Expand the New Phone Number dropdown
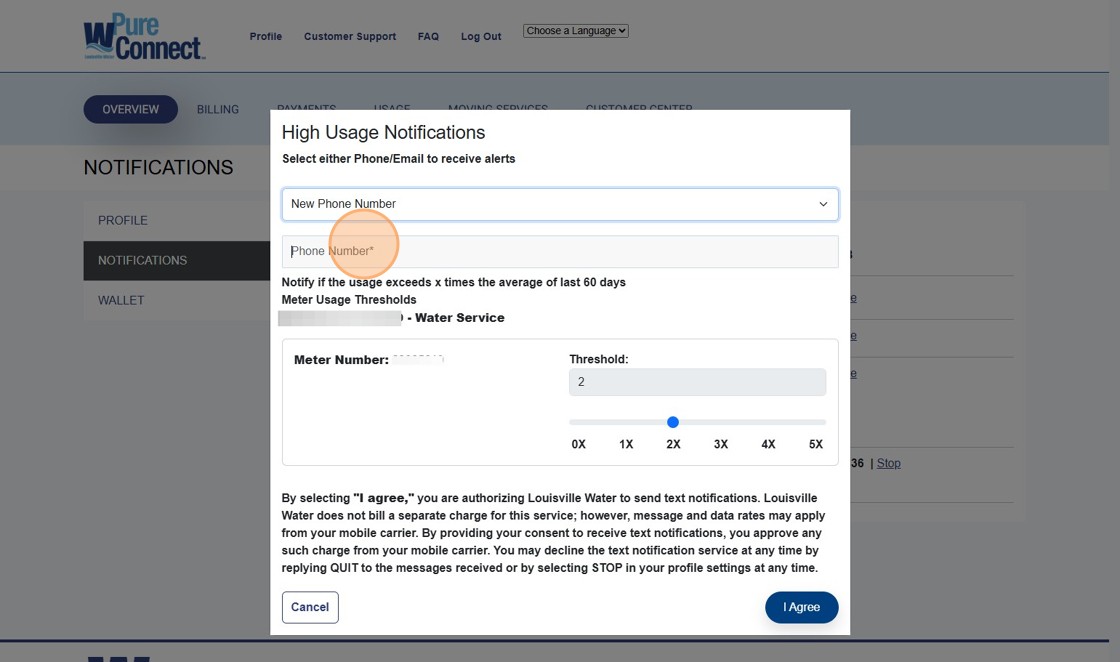The image size is (1120, 662). (560, 204)
